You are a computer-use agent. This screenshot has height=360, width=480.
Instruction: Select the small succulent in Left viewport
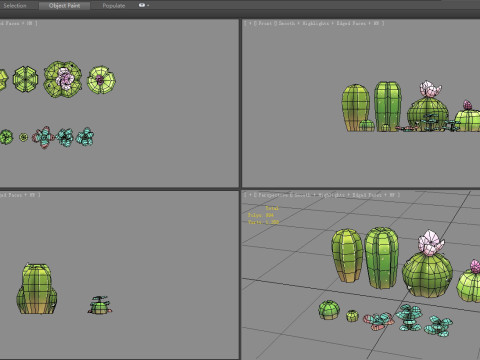(x=100, y=305)
